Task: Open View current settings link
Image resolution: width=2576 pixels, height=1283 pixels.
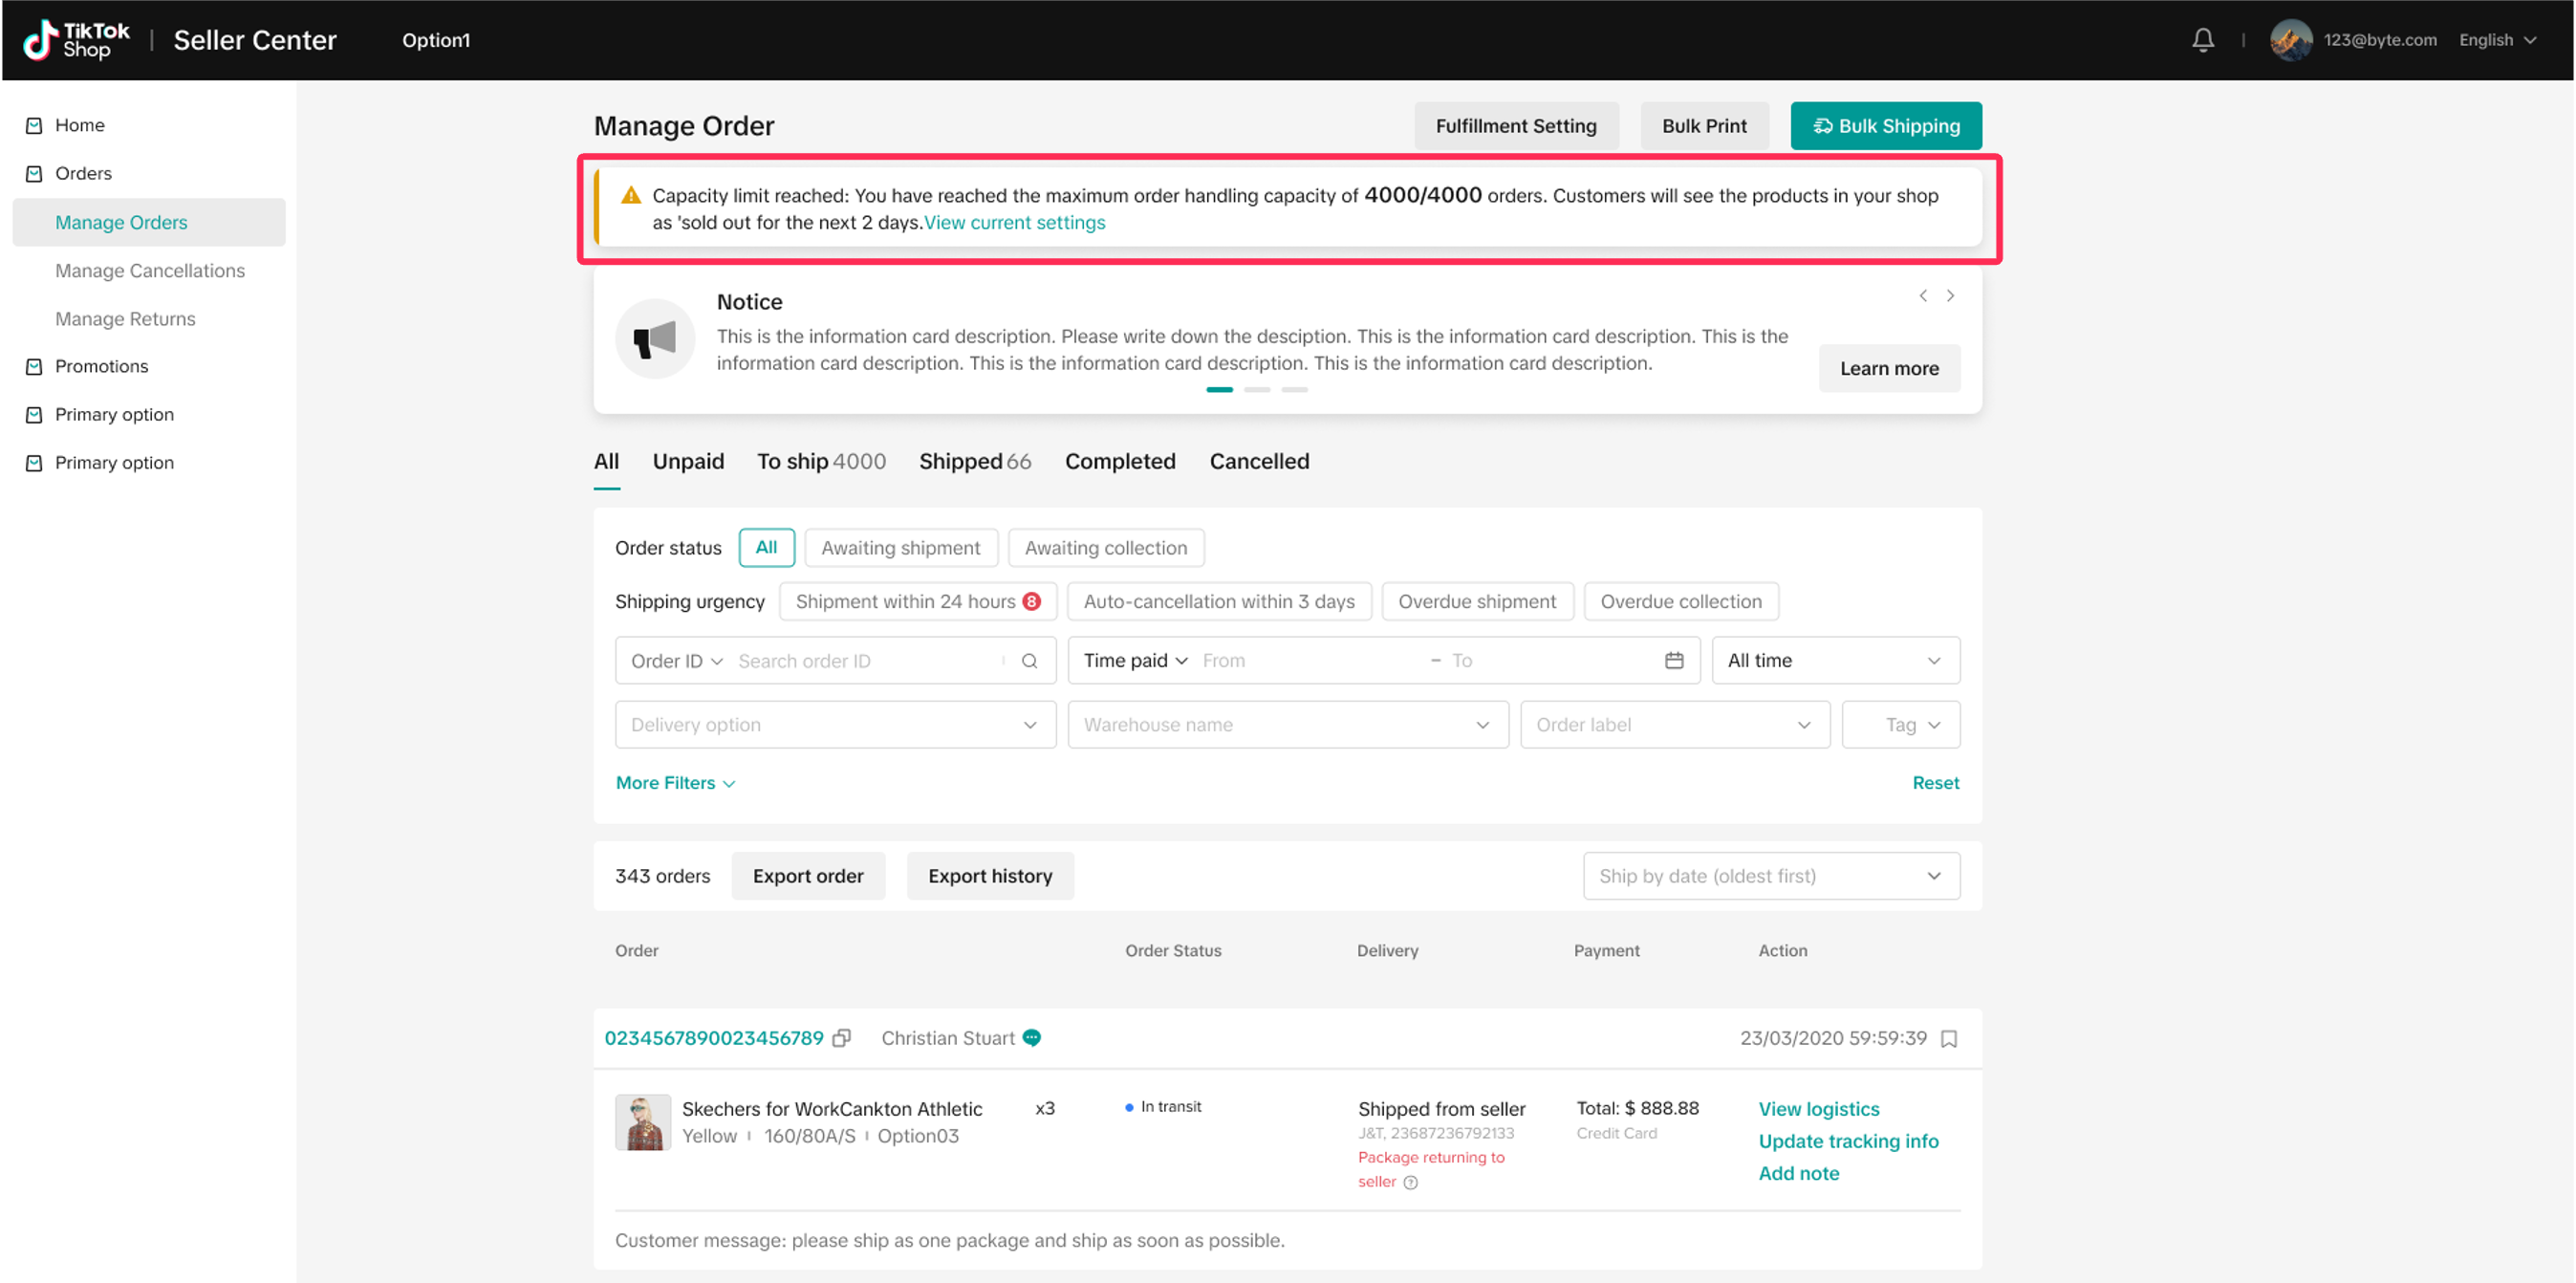Action: click(x=1014, y=222)
